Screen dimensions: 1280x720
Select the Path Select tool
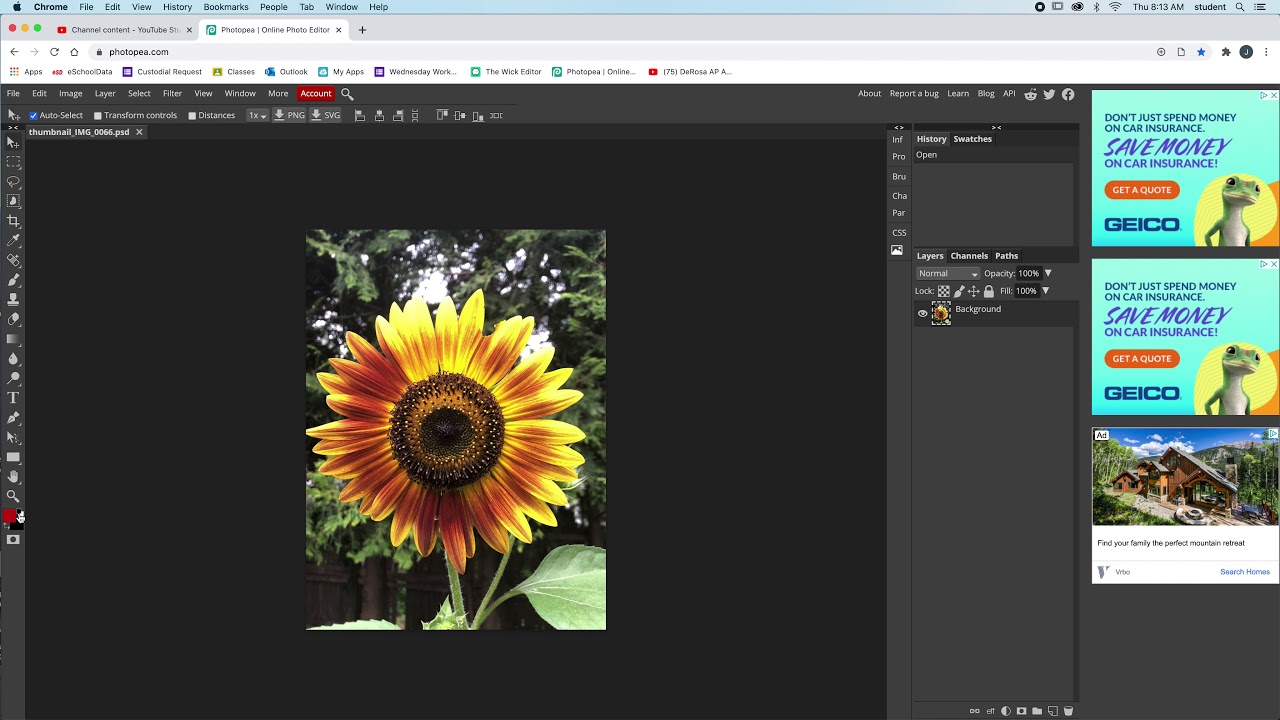13,437
